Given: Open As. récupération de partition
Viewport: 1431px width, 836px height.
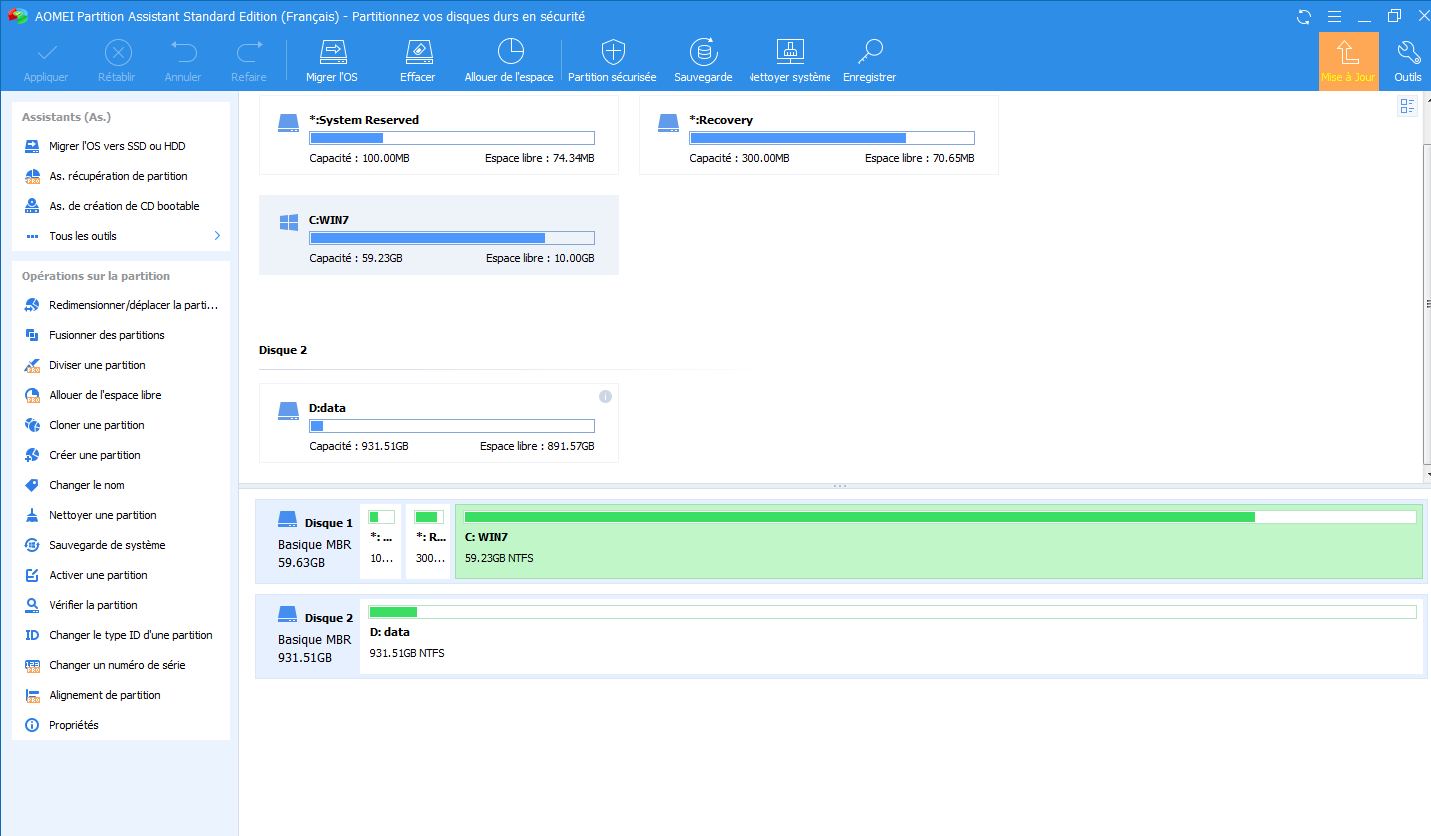Looking at the screenshot, I should (x=118, y=176).
